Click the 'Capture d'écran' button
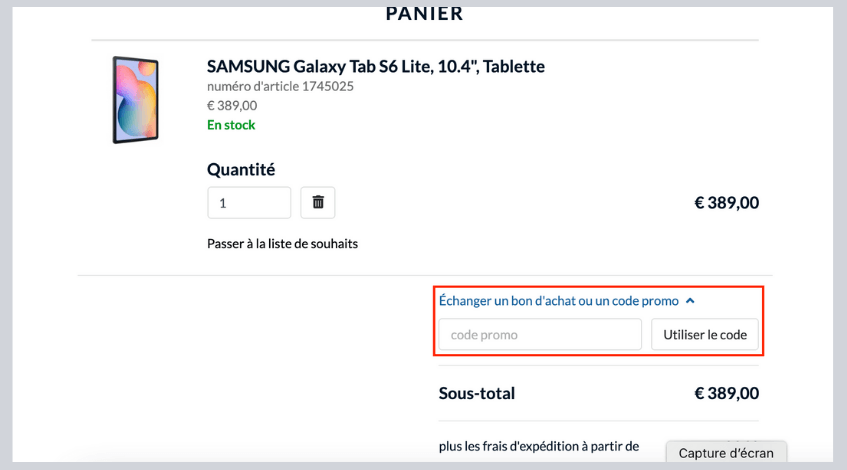The width and height of the screenshot is (847, 470). tap(726, 453)
